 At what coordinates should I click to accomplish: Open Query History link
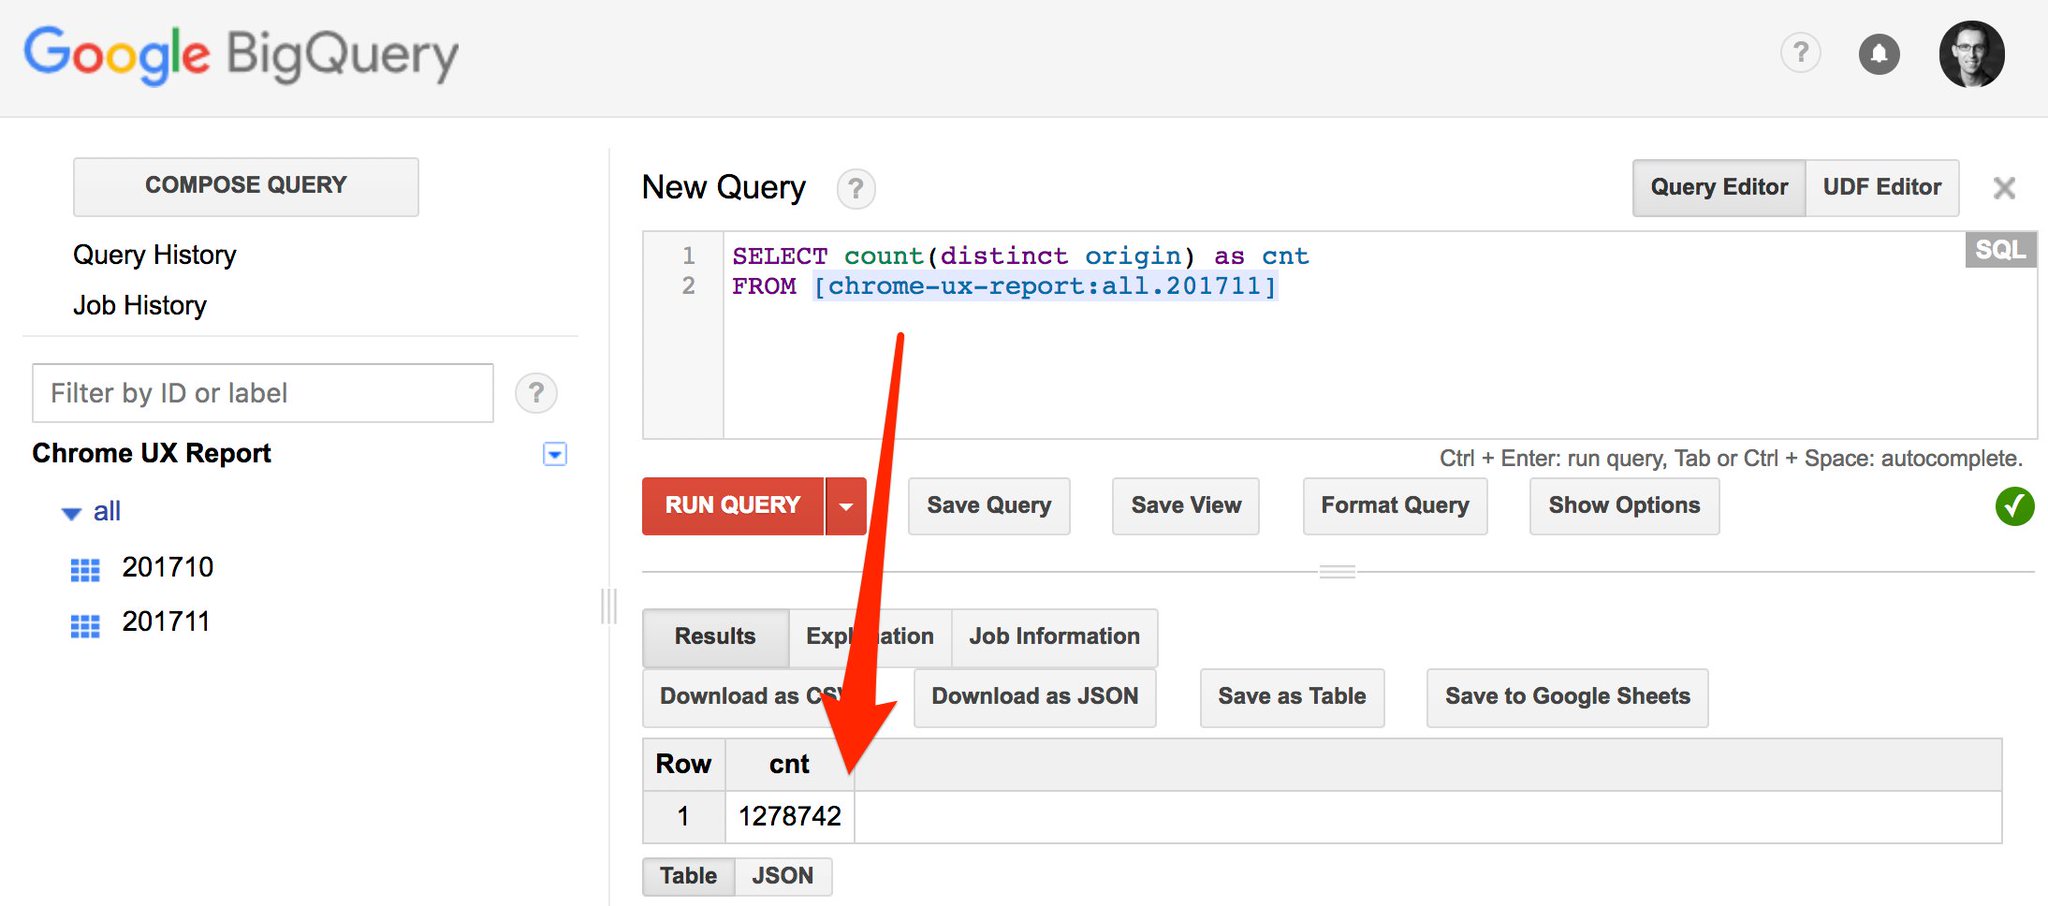[x=155, y=255]
